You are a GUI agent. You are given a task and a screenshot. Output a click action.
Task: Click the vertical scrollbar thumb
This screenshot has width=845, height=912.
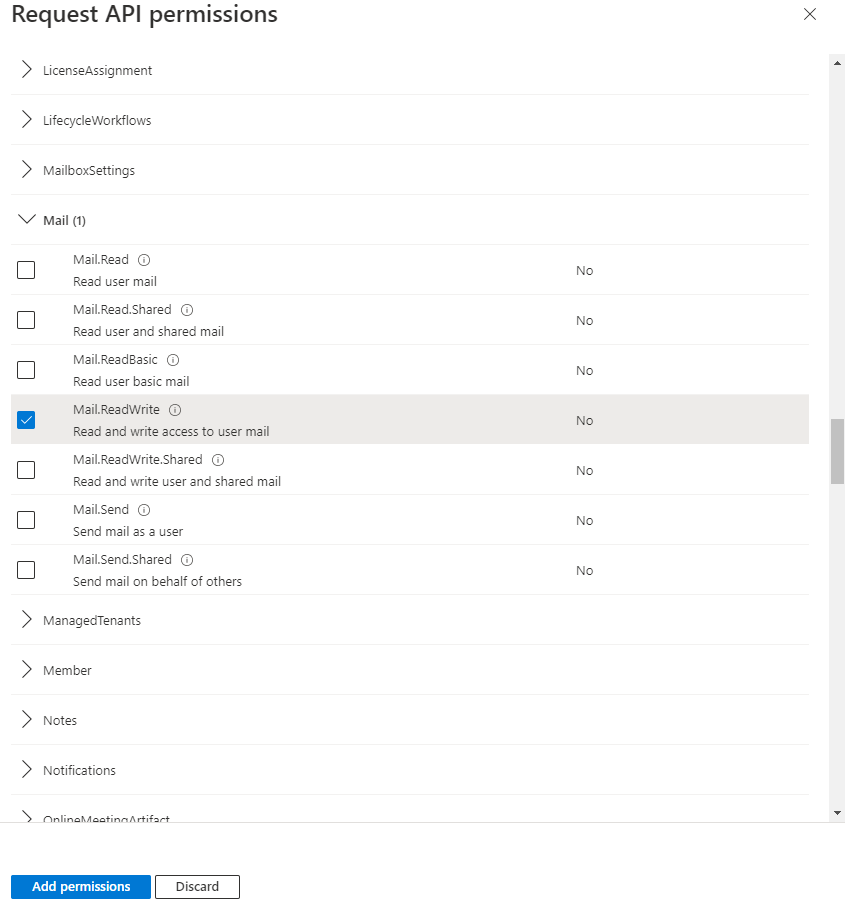click(x=837, y=451)
